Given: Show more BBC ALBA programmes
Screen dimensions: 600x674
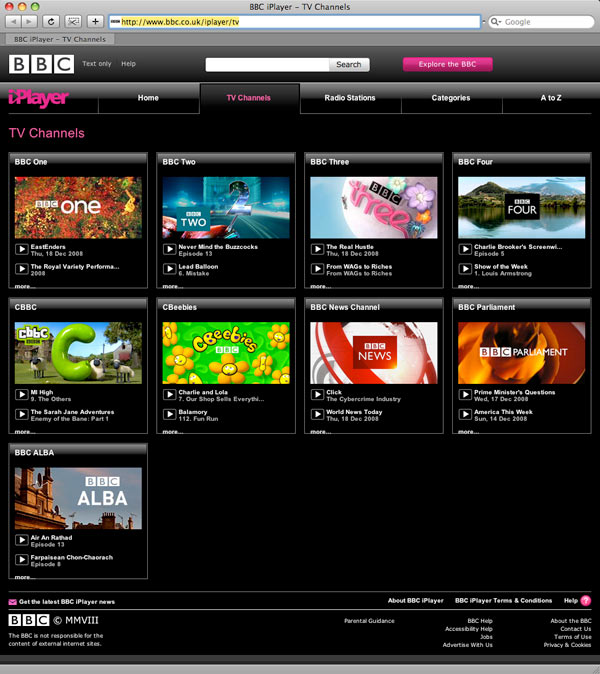Looking at the screenshot, I should [x=24, y=577].
